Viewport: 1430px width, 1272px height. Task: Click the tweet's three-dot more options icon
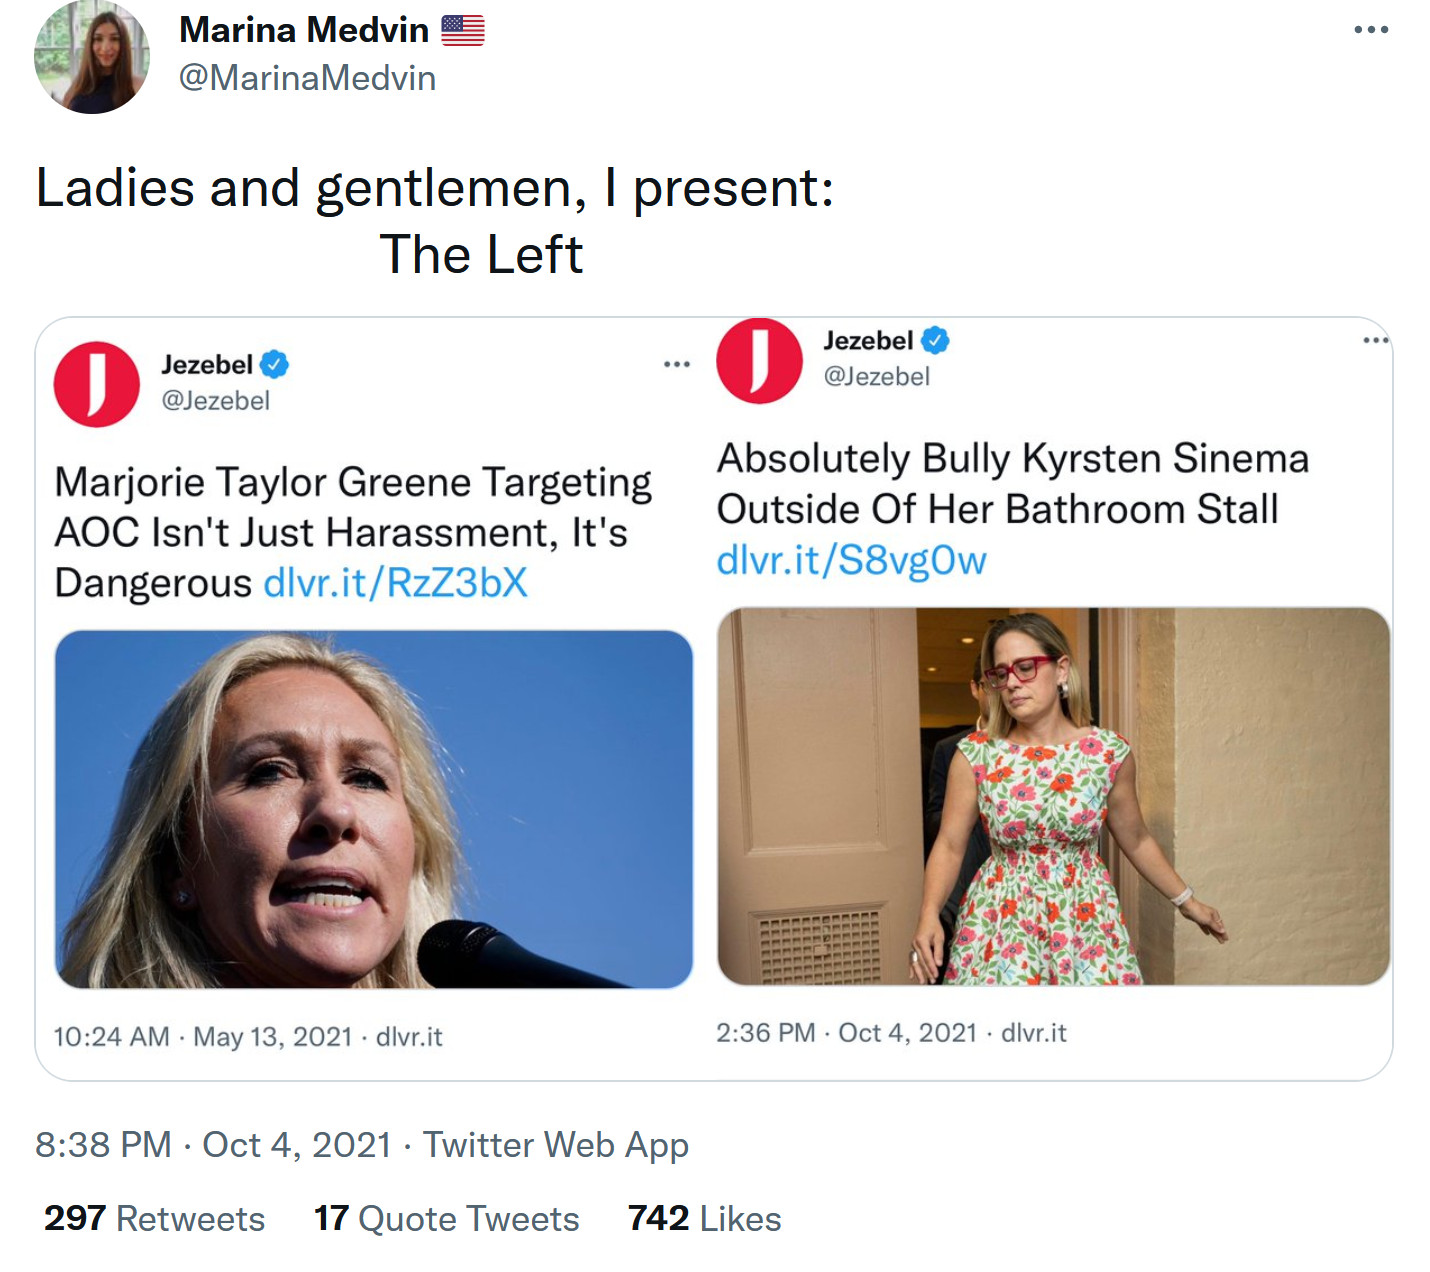pos(1371,30)
